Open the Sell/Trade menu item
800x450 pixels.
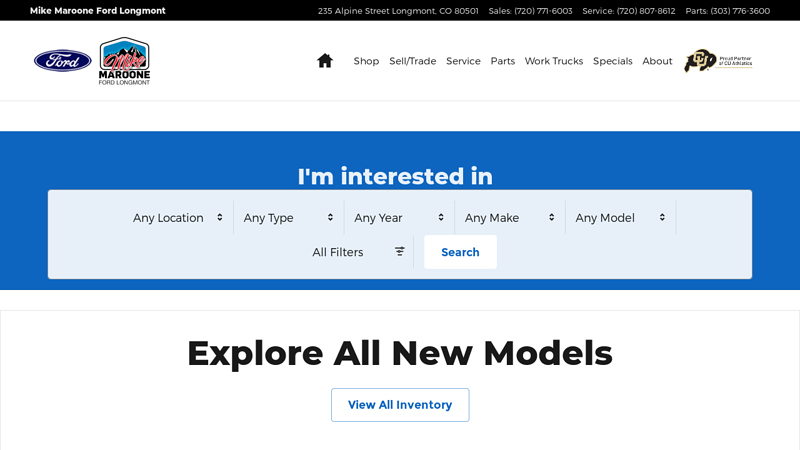pyautogui.click(x=412, y=61)
